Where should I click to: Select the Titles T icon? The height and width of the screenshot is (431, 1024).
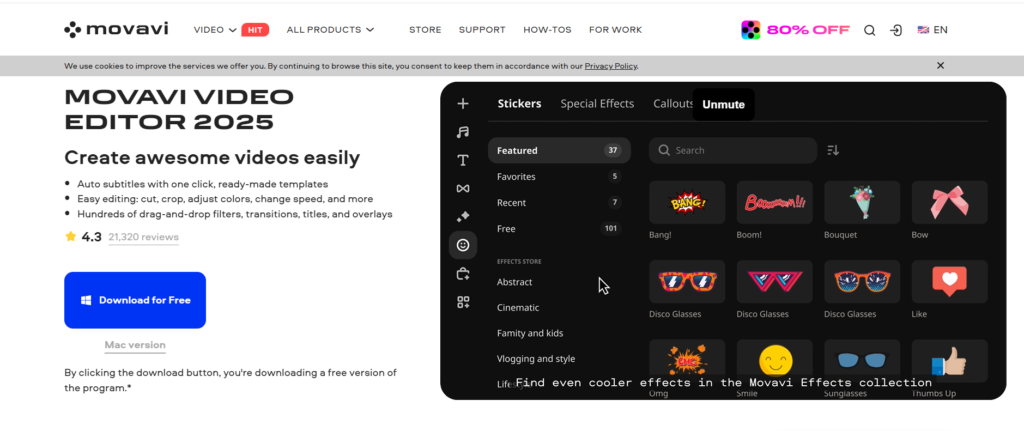click(463, 160)
